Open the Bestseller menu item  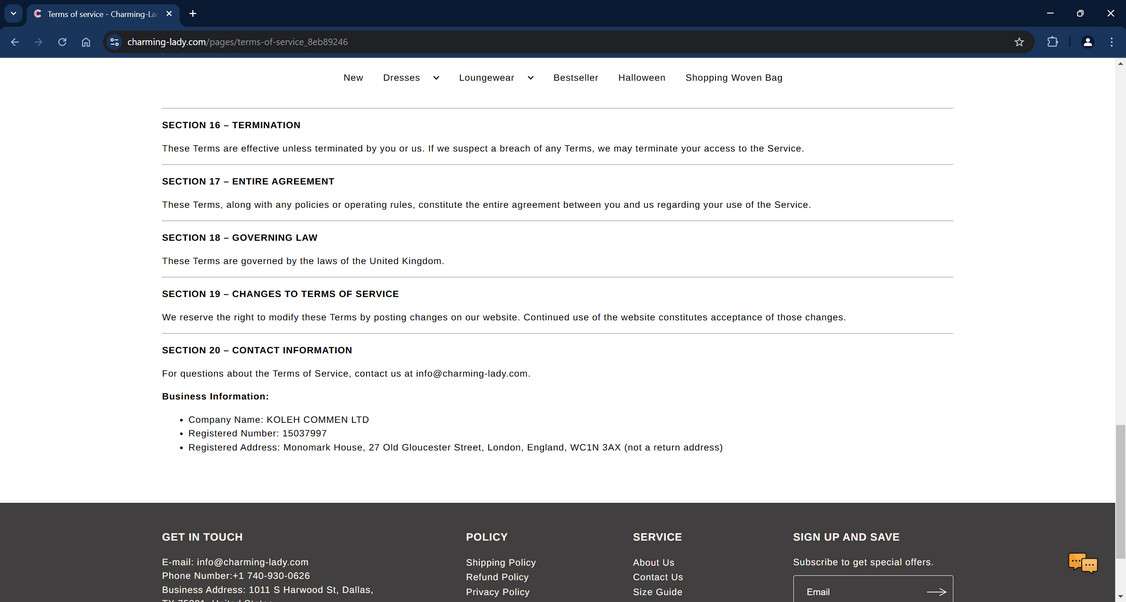click(x=576, y=78)
